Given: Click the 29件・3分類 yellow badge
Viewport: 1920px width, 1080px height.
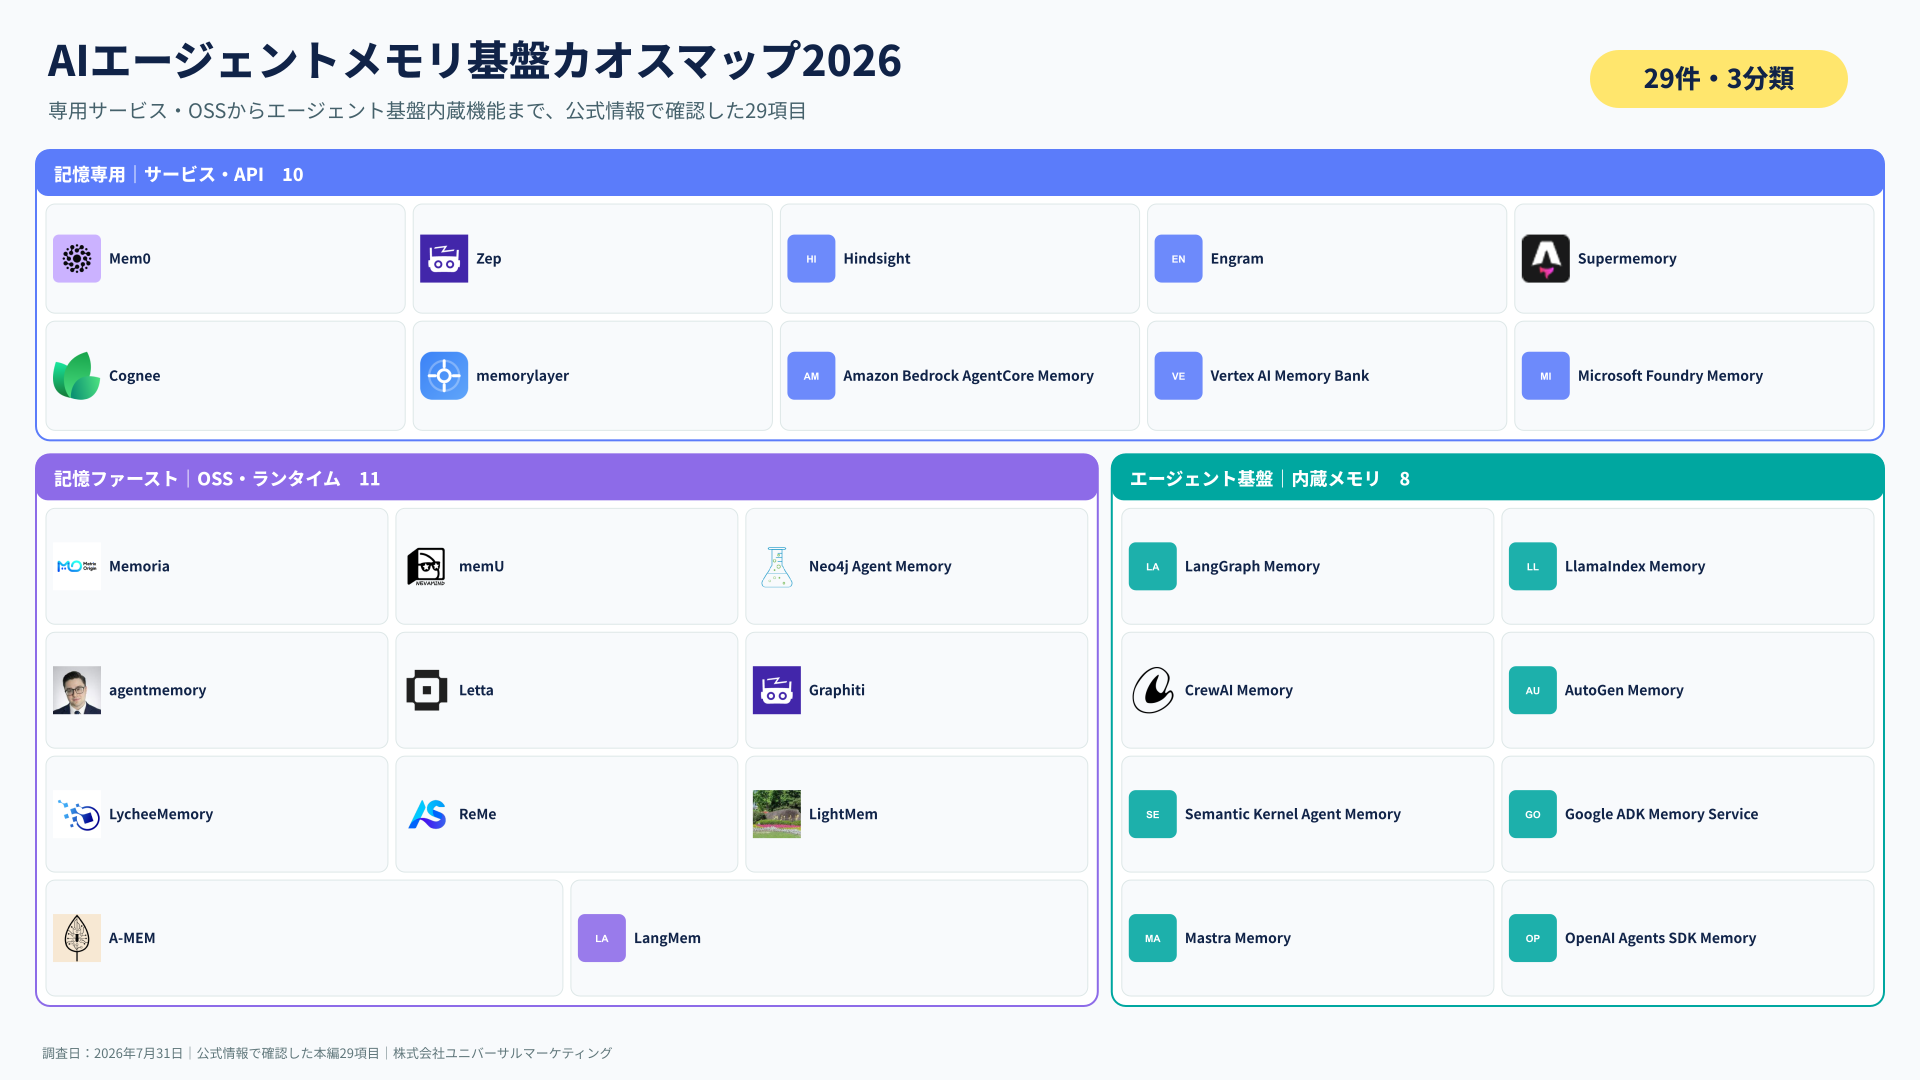Looking at the screenshot, I should [x=1718, y=79].
